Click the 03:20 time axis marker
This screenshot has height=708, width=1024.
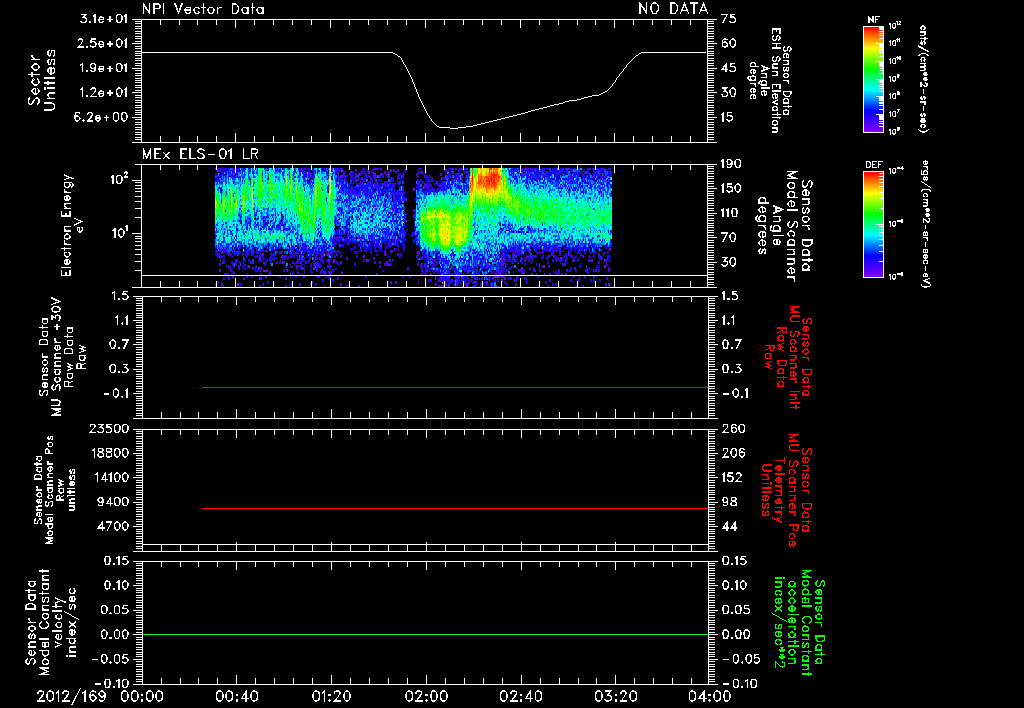tap(615, 696)
